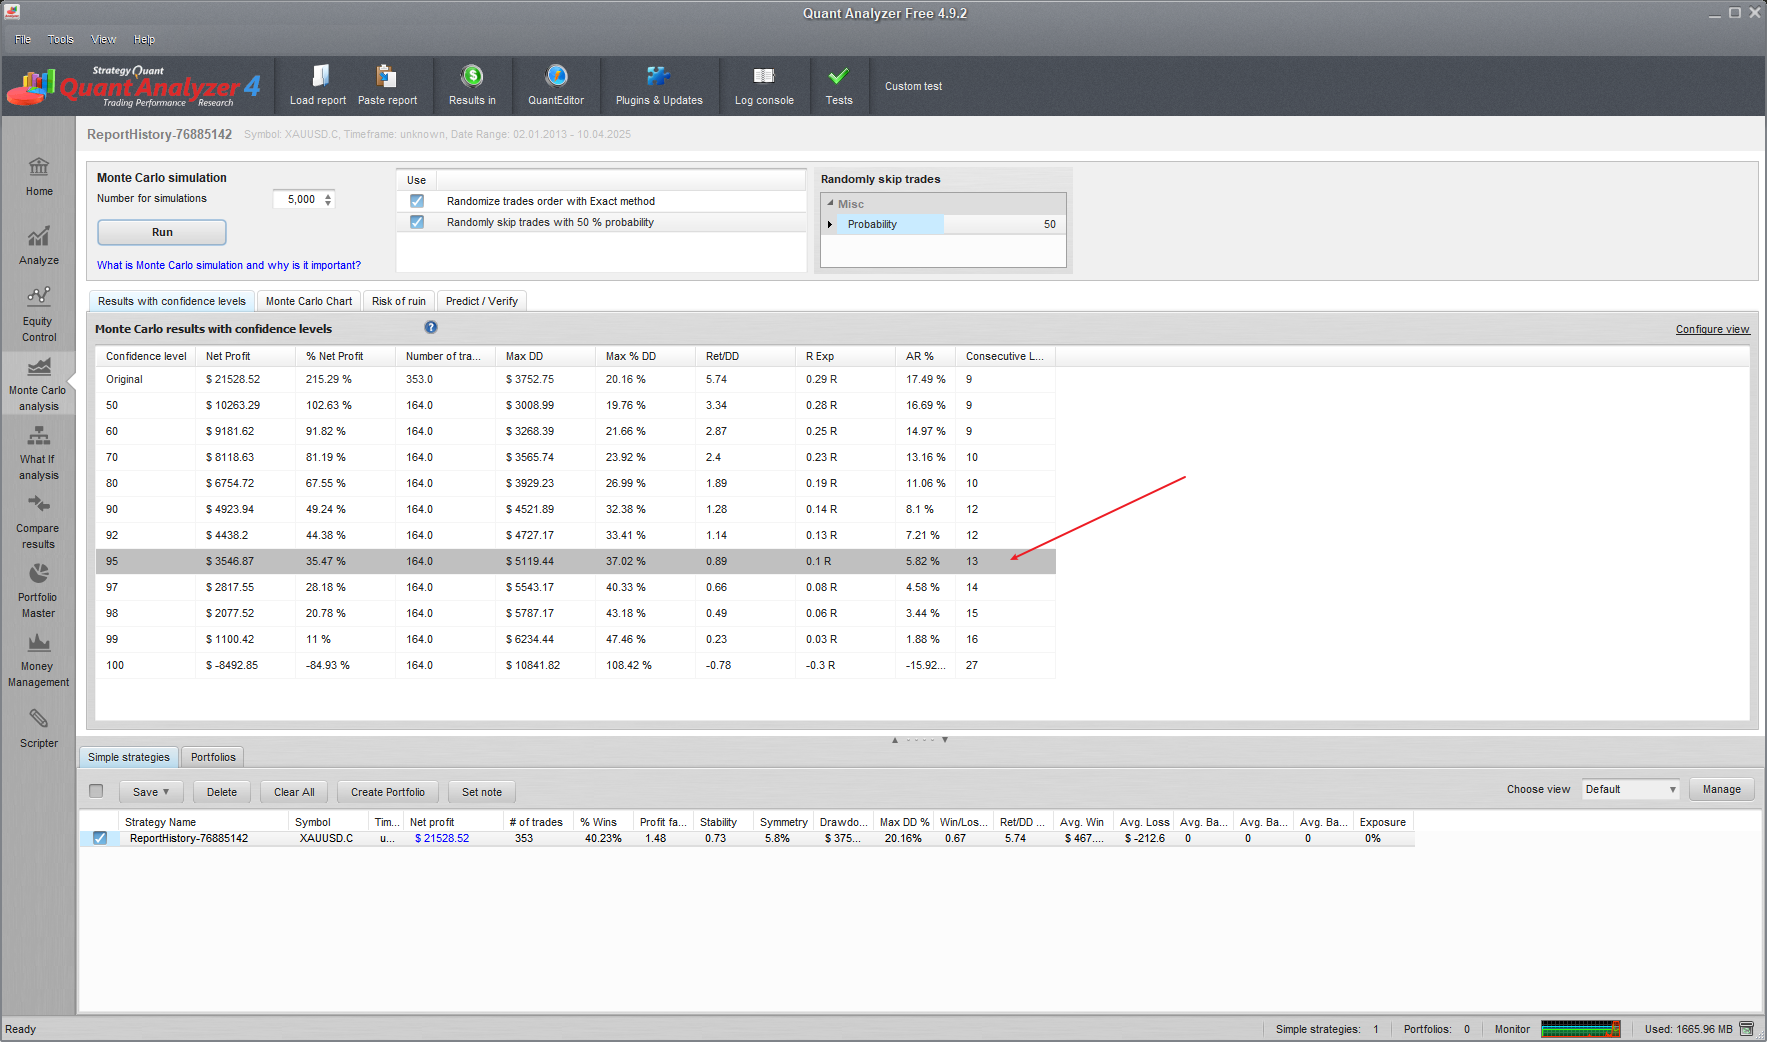Expand the Choose view Default dropdown
The image size is (1767, 1042).
point(1630,789)
